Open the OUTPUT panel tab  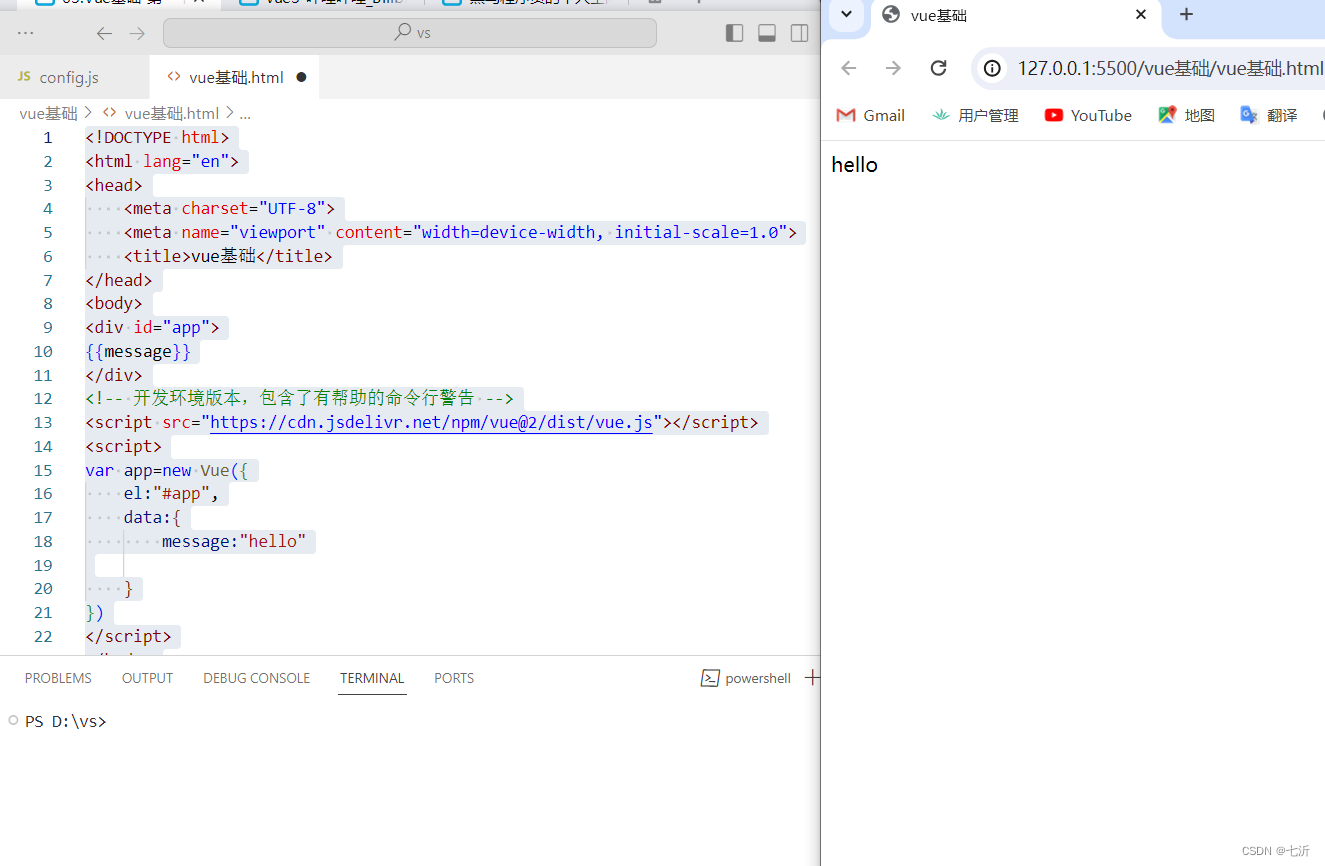pyautogui.click(x=147, y=678)
